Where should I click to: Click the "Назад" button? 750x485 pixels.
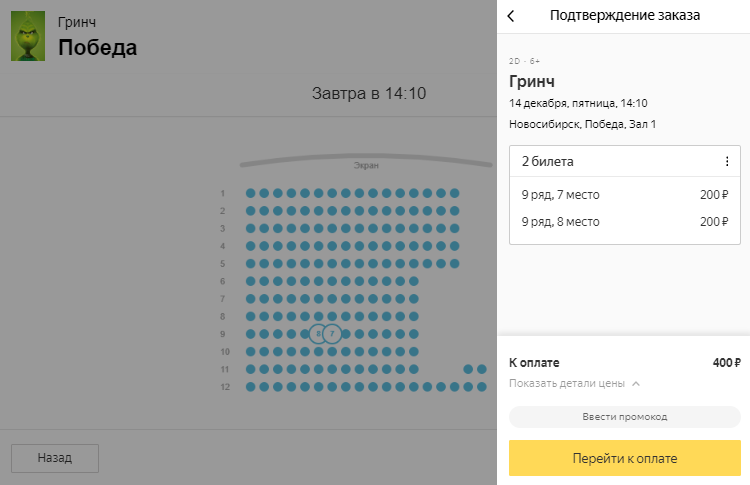[x=55, y=458]
